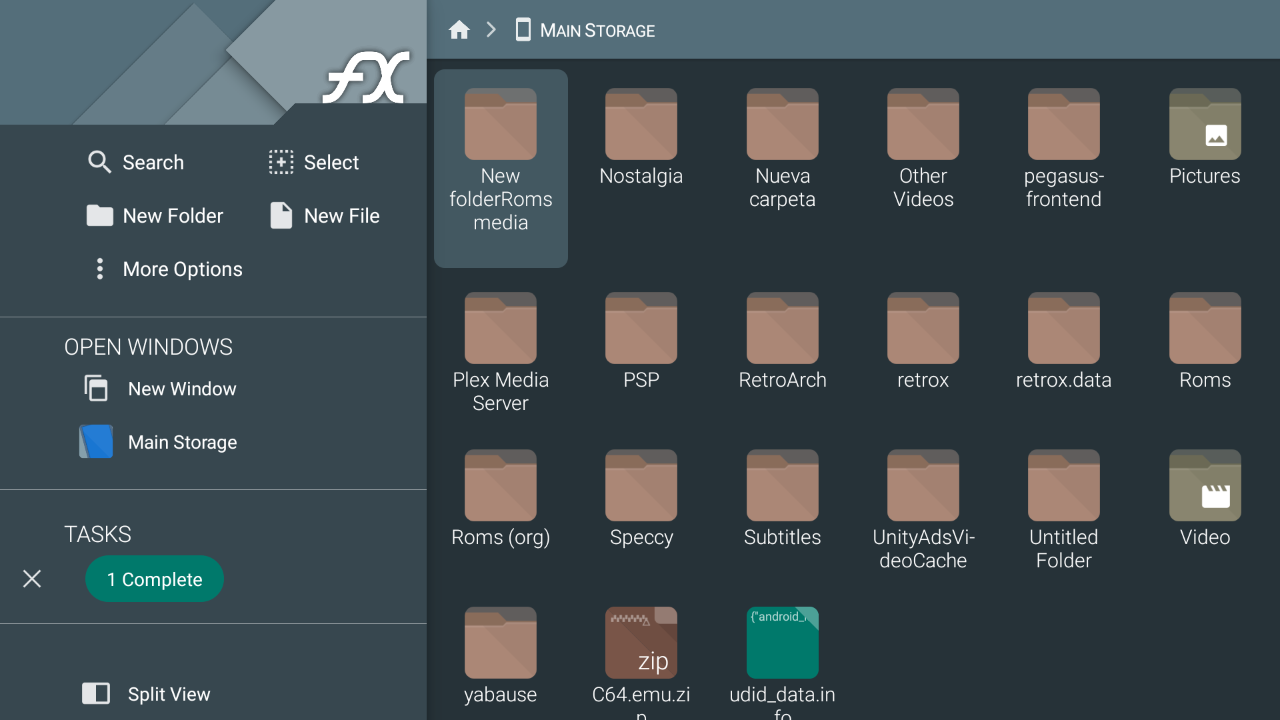Create a New Folder
The width and height of the screenshot is (1280, 720).
[x=155, y=216]
